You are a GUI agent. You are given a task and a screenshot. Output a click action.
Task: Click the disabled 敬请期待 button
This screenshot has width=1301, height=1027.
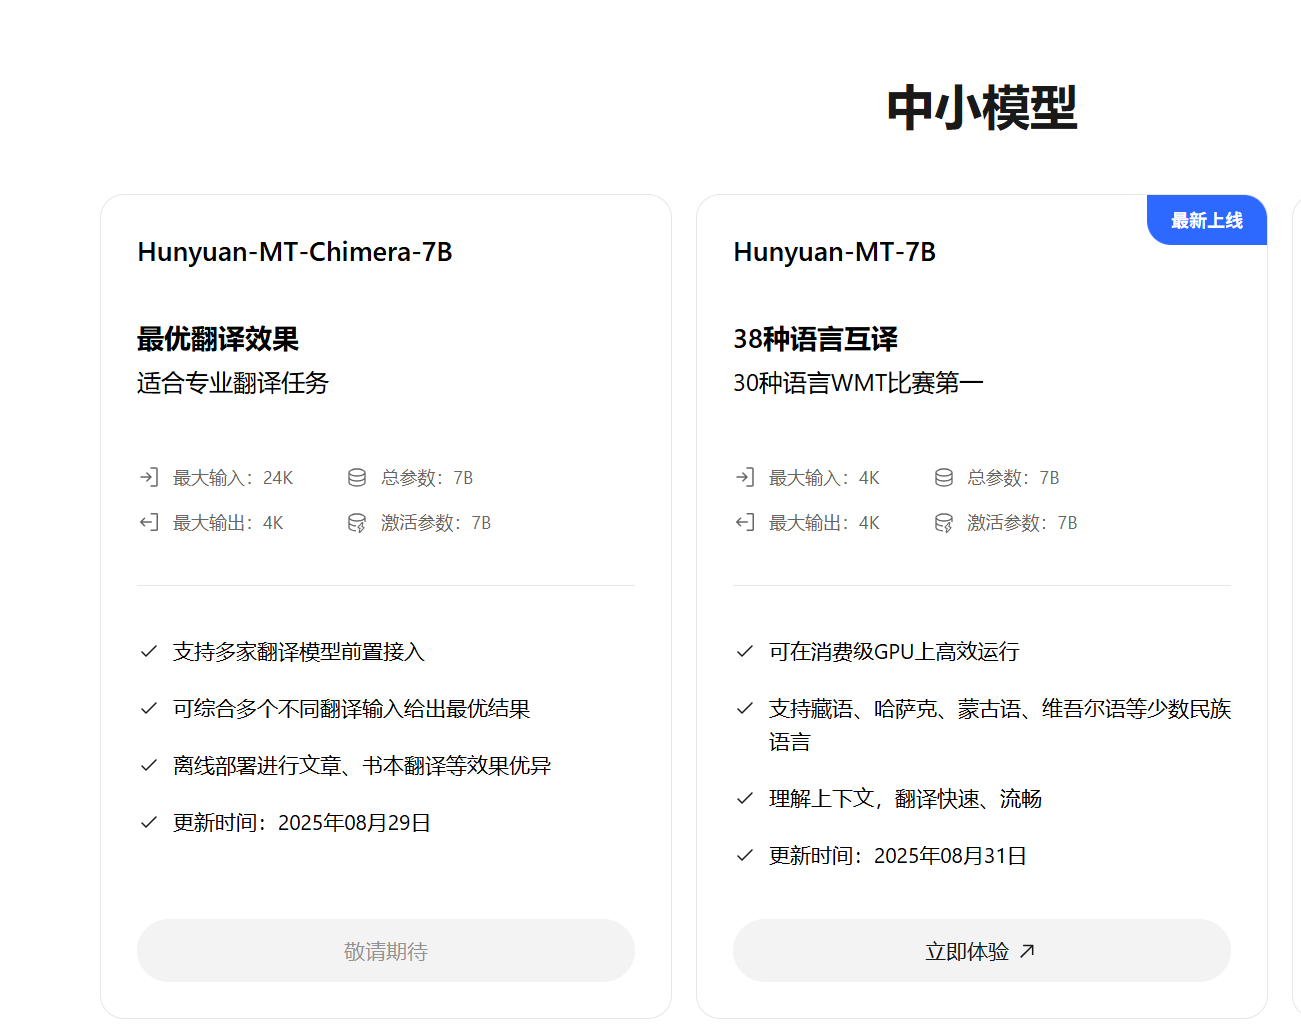385,950
